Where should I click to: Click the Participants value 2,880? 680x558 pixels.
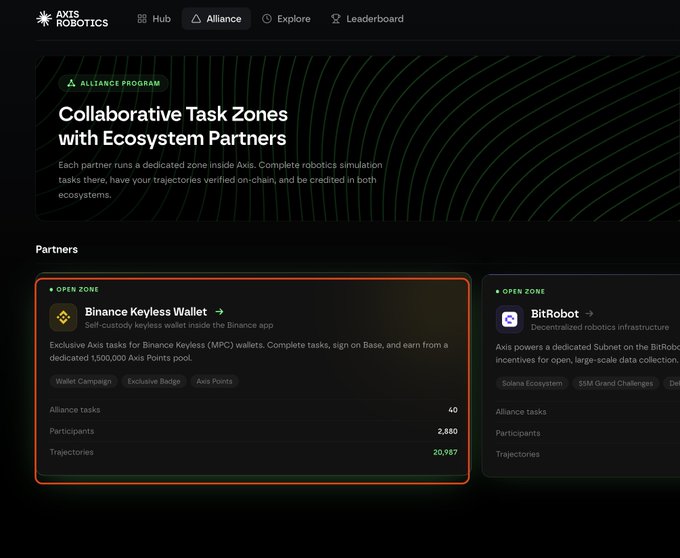click(x=448, y=431)
